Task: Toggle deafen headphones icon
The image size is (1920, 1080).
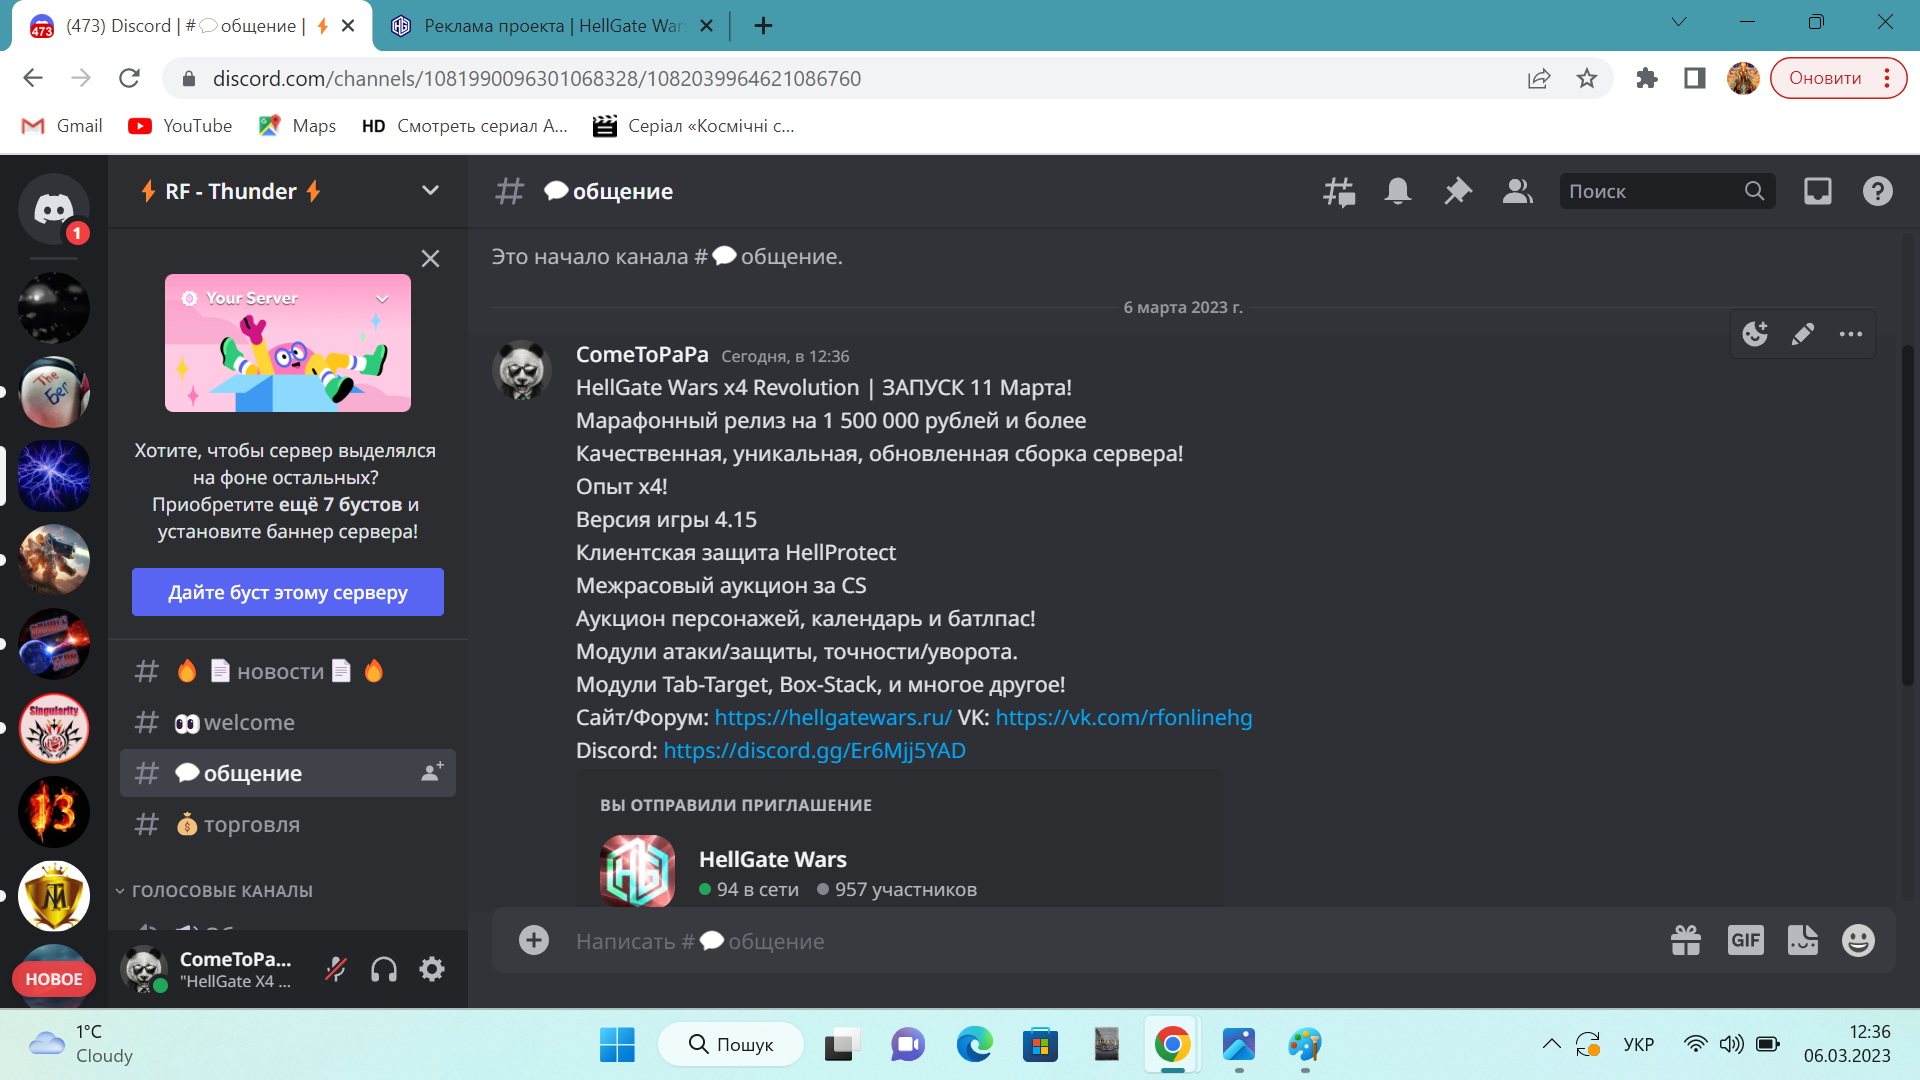Action: tap(384, 969)
